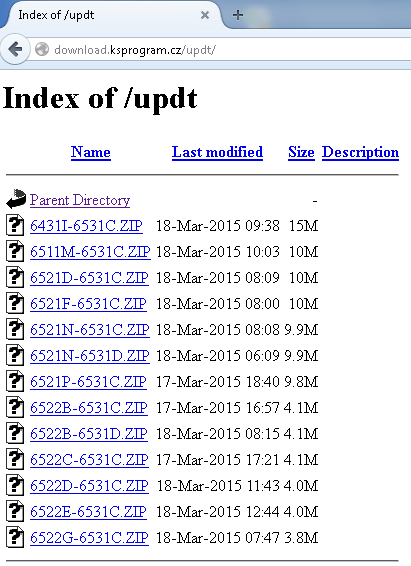Click file icon beside 6511M-6531C.ZIP
The height and width of the screenshot is (566, 411).
(x=15, y=251)
